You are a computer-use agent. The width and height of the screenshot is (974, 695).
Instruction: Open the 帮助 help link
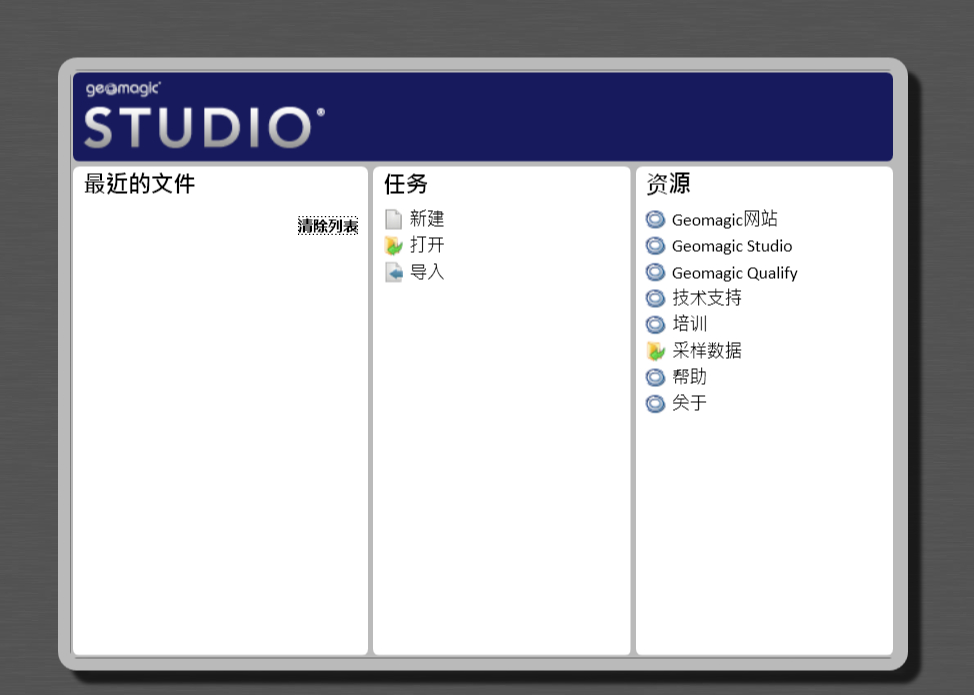(690, 376)
